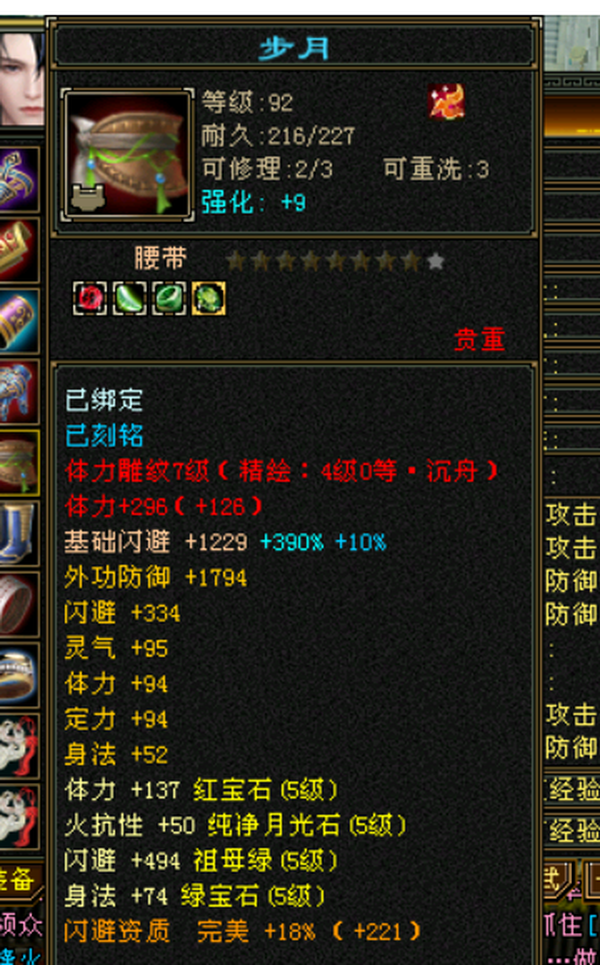Click the 步月 item title bar
Viewport: 600px width, 965px height.
coord(294,47)
